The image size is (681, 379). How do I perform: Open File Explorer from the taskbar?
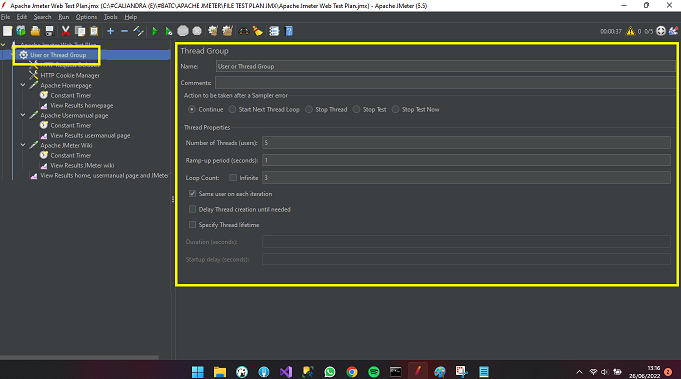[x=220, y=372]
